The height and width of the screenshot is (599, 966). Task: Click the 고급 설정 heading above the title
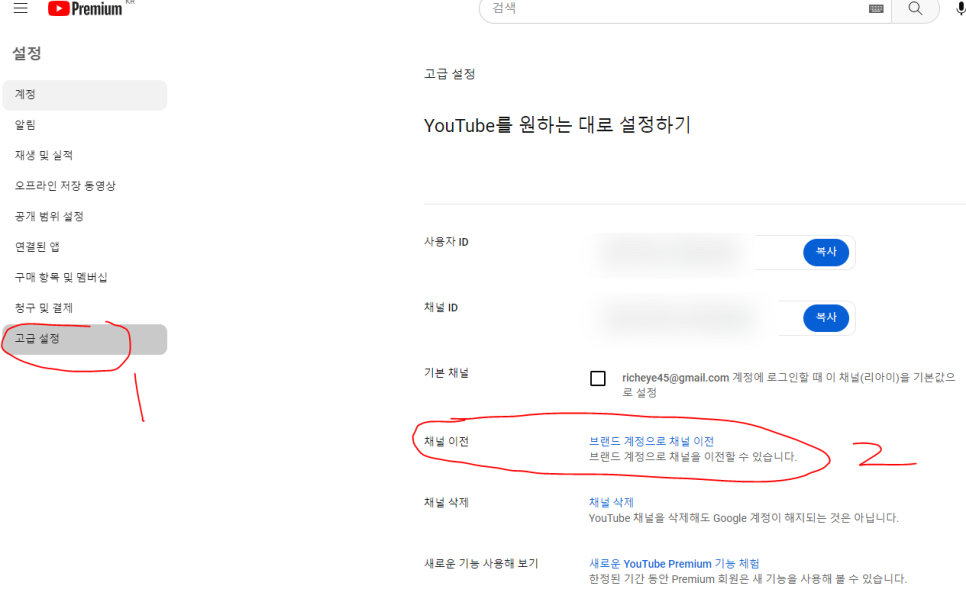pyautogui.click(x=449, y=75)
